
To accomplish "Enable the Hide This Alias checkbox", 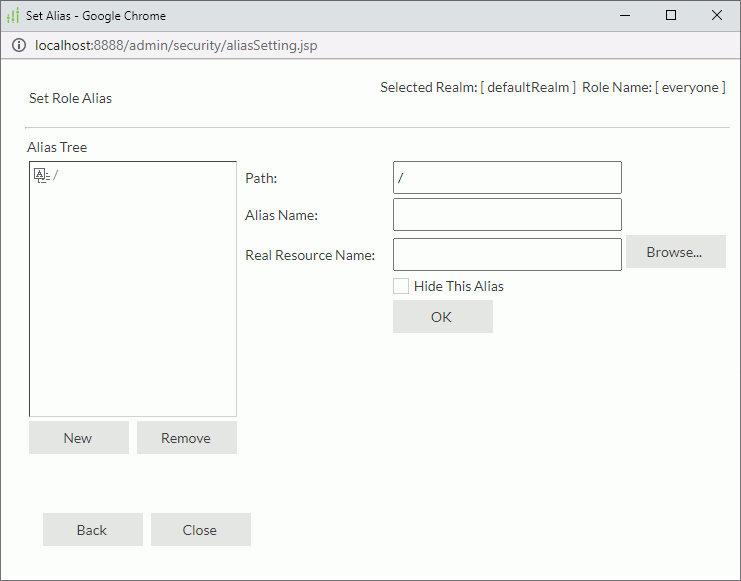I will (x=401, y=286).
